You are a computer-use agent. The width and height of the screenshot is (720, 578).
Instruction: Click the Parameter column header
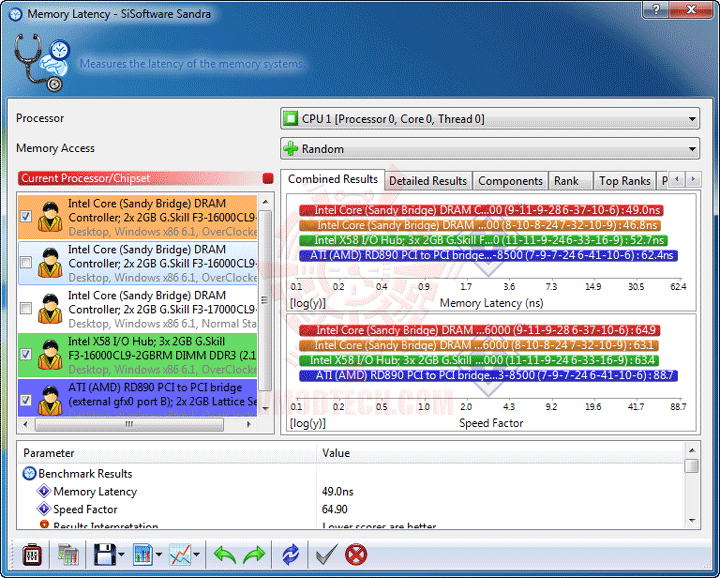tap(167, 453)
